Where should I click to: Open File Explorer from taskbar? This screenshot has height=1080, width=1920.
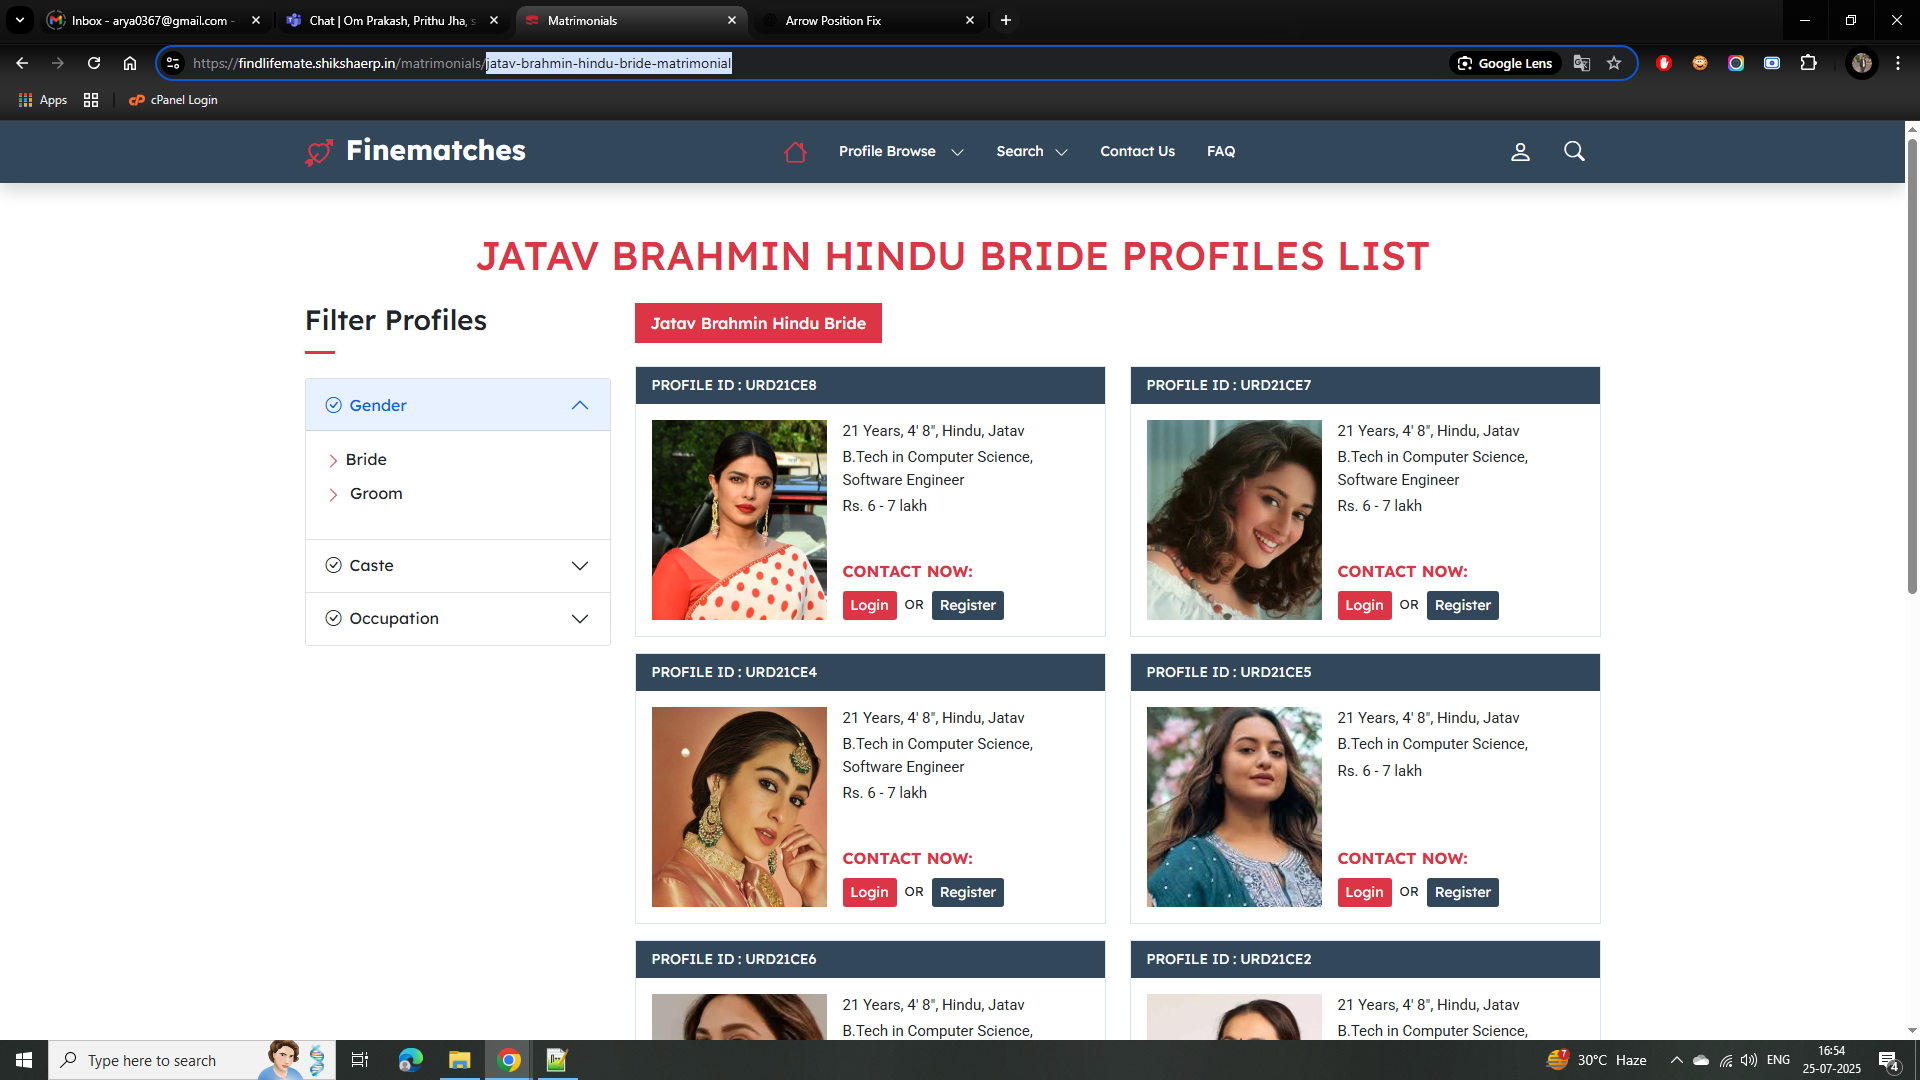point(459,1060)
